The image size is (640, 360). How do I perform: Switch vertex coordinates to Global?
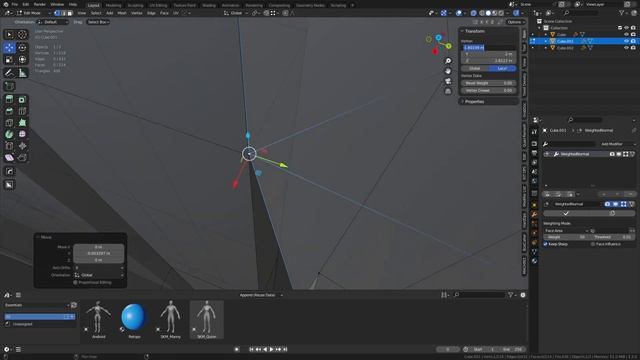point(474,69)
